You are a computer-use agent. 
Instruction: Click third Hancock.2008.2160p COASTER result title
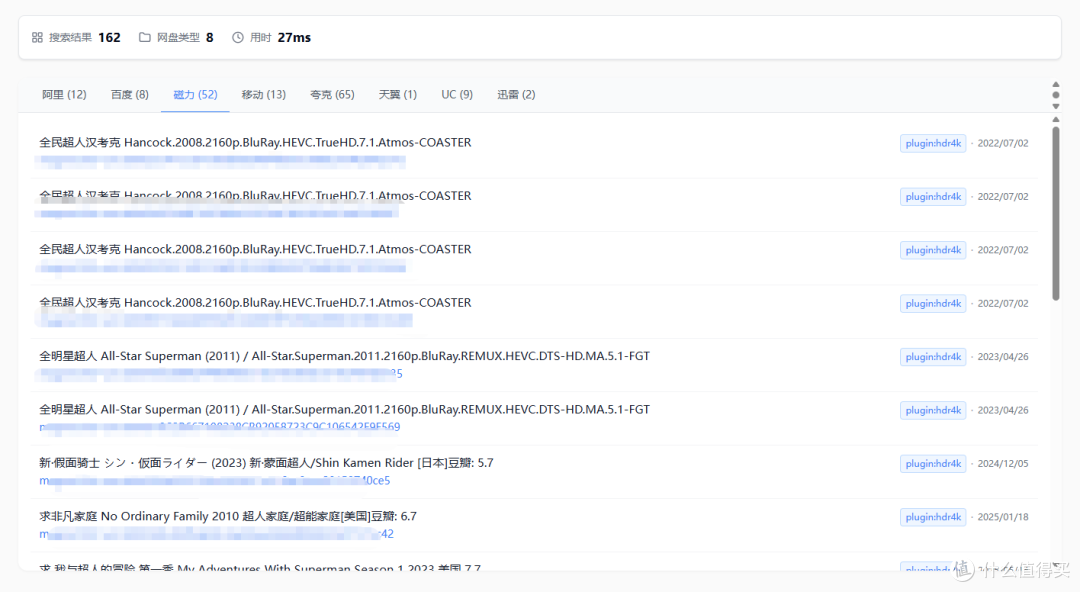pos(255,249)
